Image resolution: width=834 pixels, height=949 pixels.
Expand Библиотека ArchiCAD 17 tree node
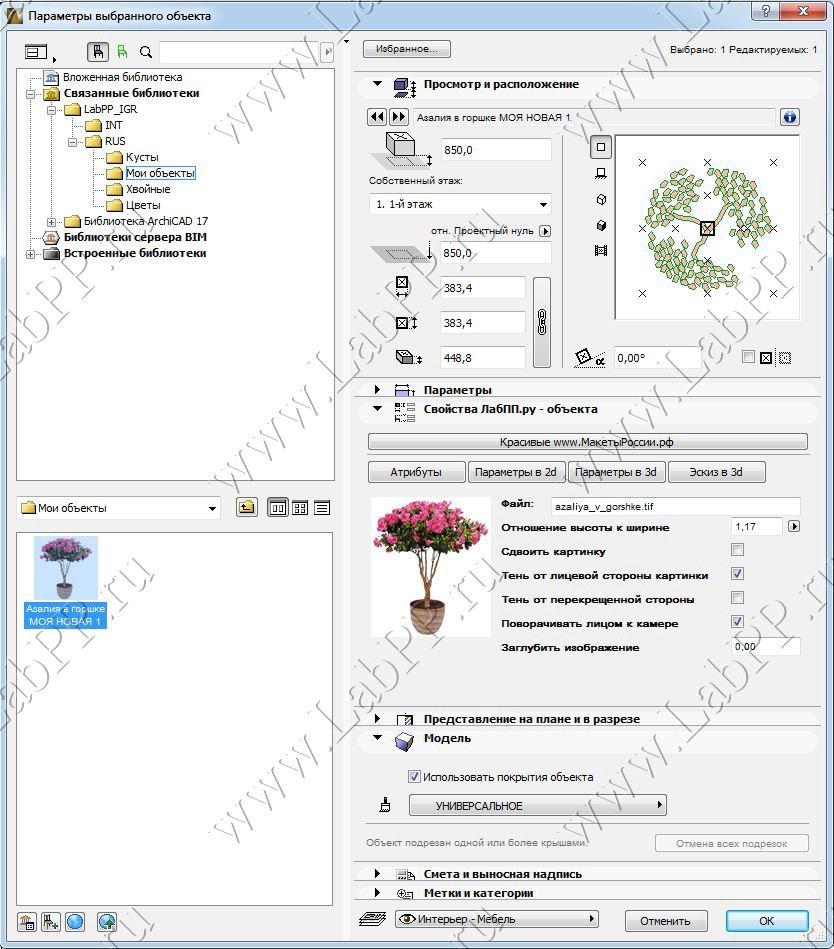(51, 222)
